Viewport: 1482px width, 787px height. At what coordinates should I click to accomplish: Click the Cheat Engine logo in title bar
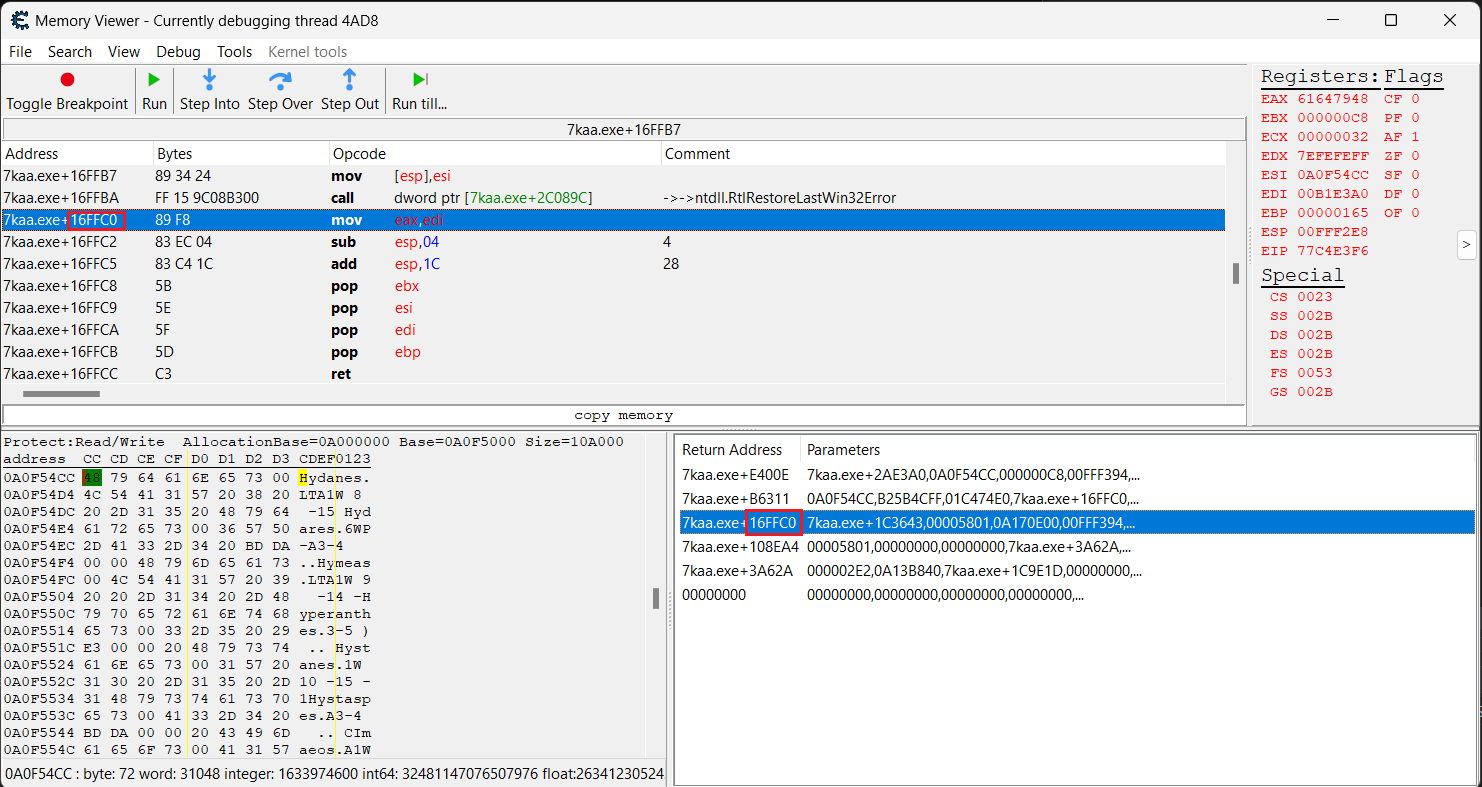[x=19, y=20]
